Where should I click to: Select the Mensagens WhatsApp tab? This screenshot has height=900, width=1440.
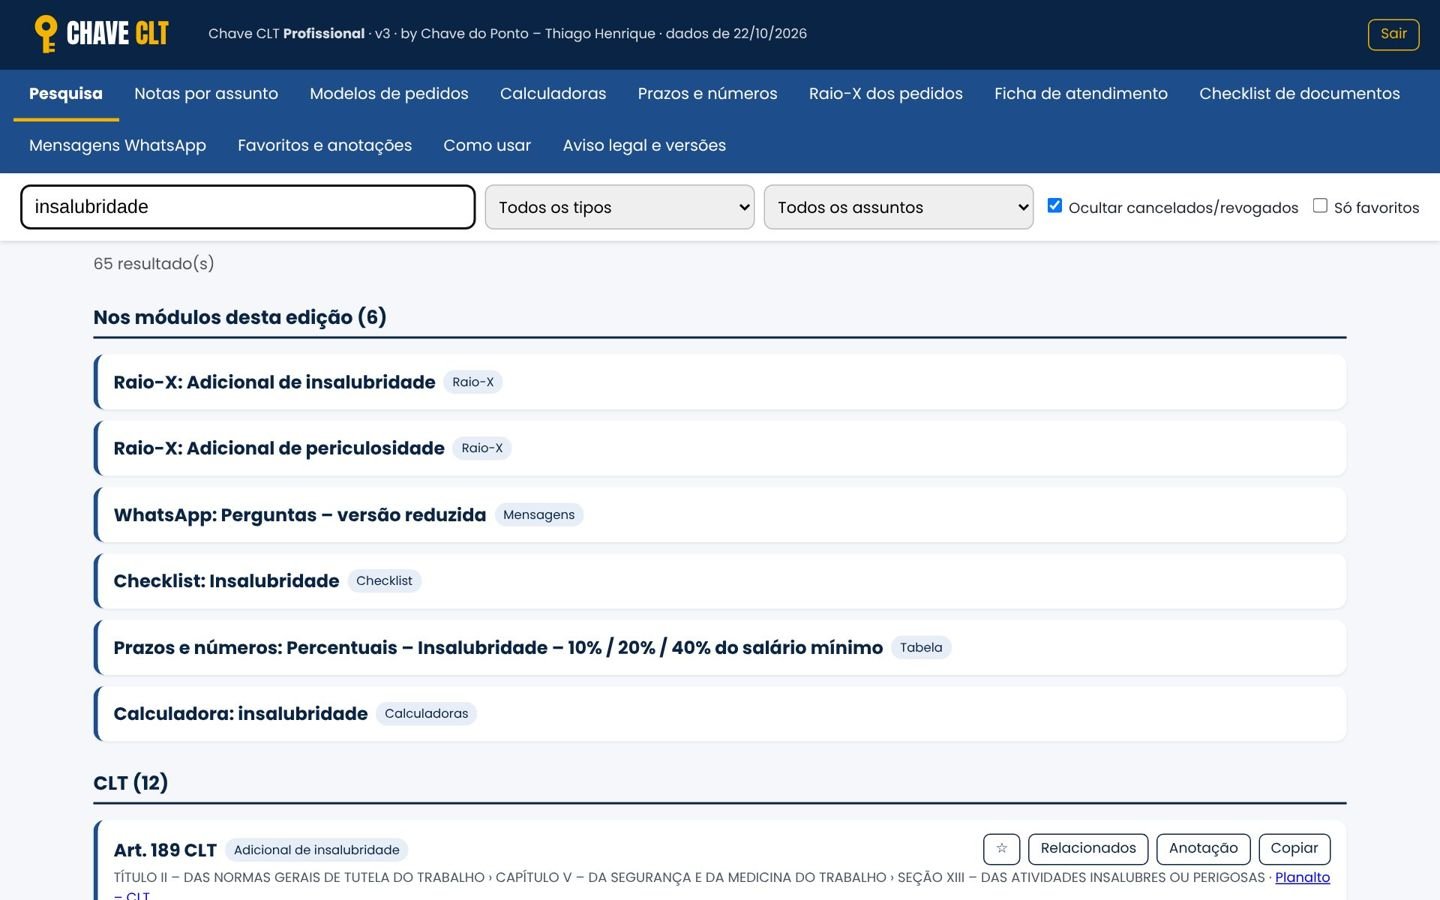tap(118, 146)
